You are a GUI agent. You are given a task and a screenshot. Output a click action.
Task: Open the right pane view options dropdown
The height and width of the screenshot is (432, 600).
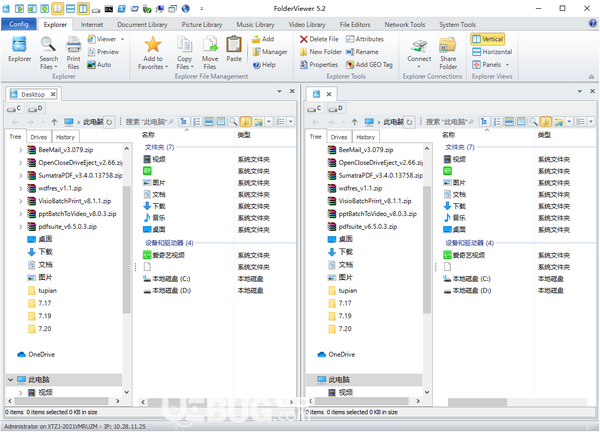tap(591, 122)
